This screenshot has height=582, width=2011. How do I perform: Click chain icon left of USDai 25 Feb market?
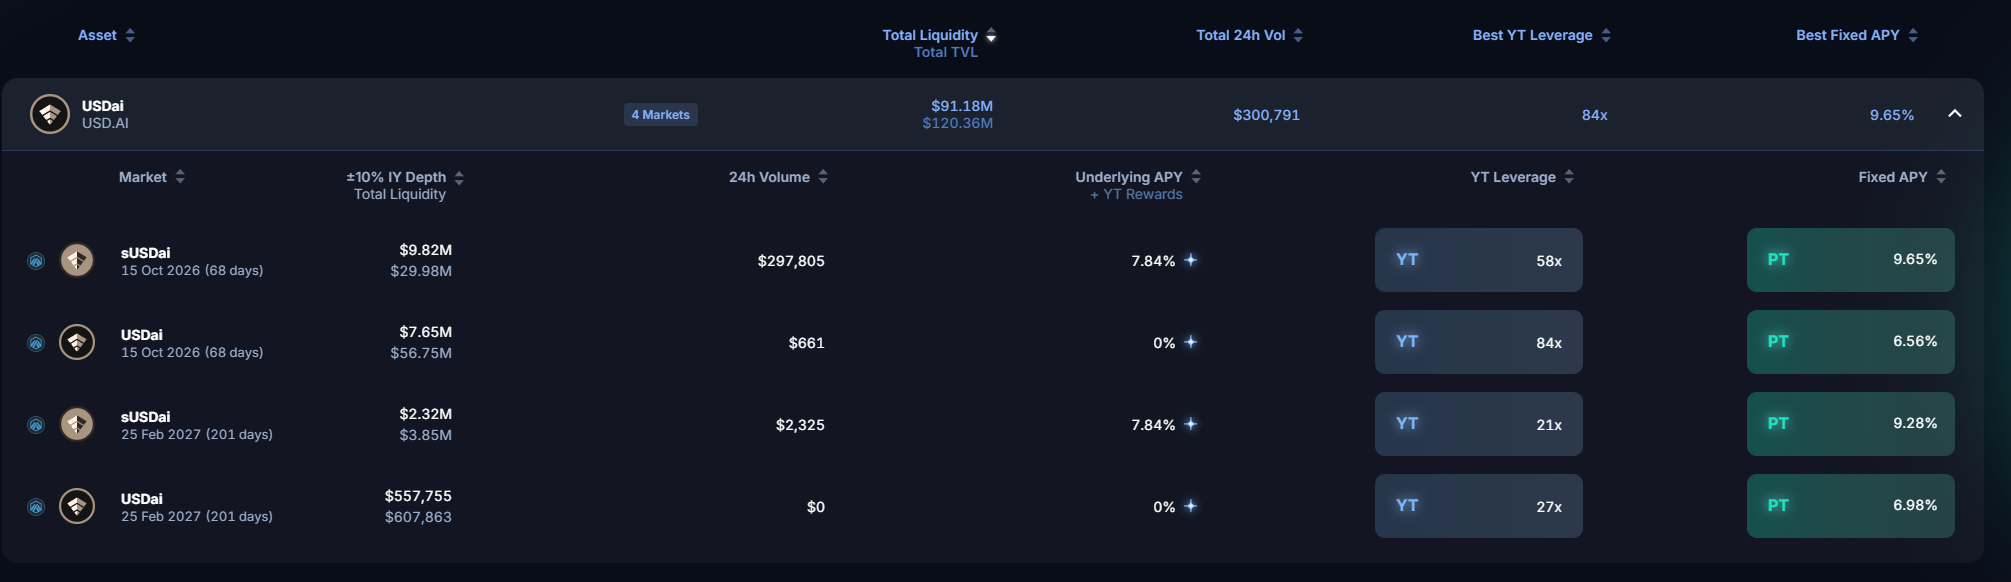coord(36,507)
